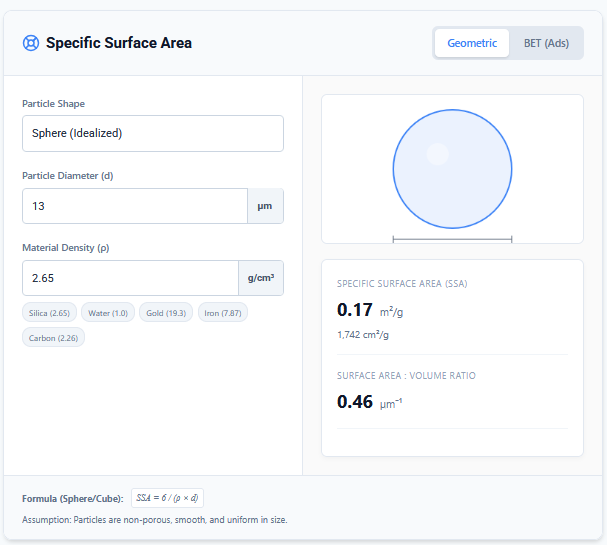The height and width of the screenshot is (545, 607).
Task: Click the 0.17 m²/g SSA result value
Action: pos(370,310)
